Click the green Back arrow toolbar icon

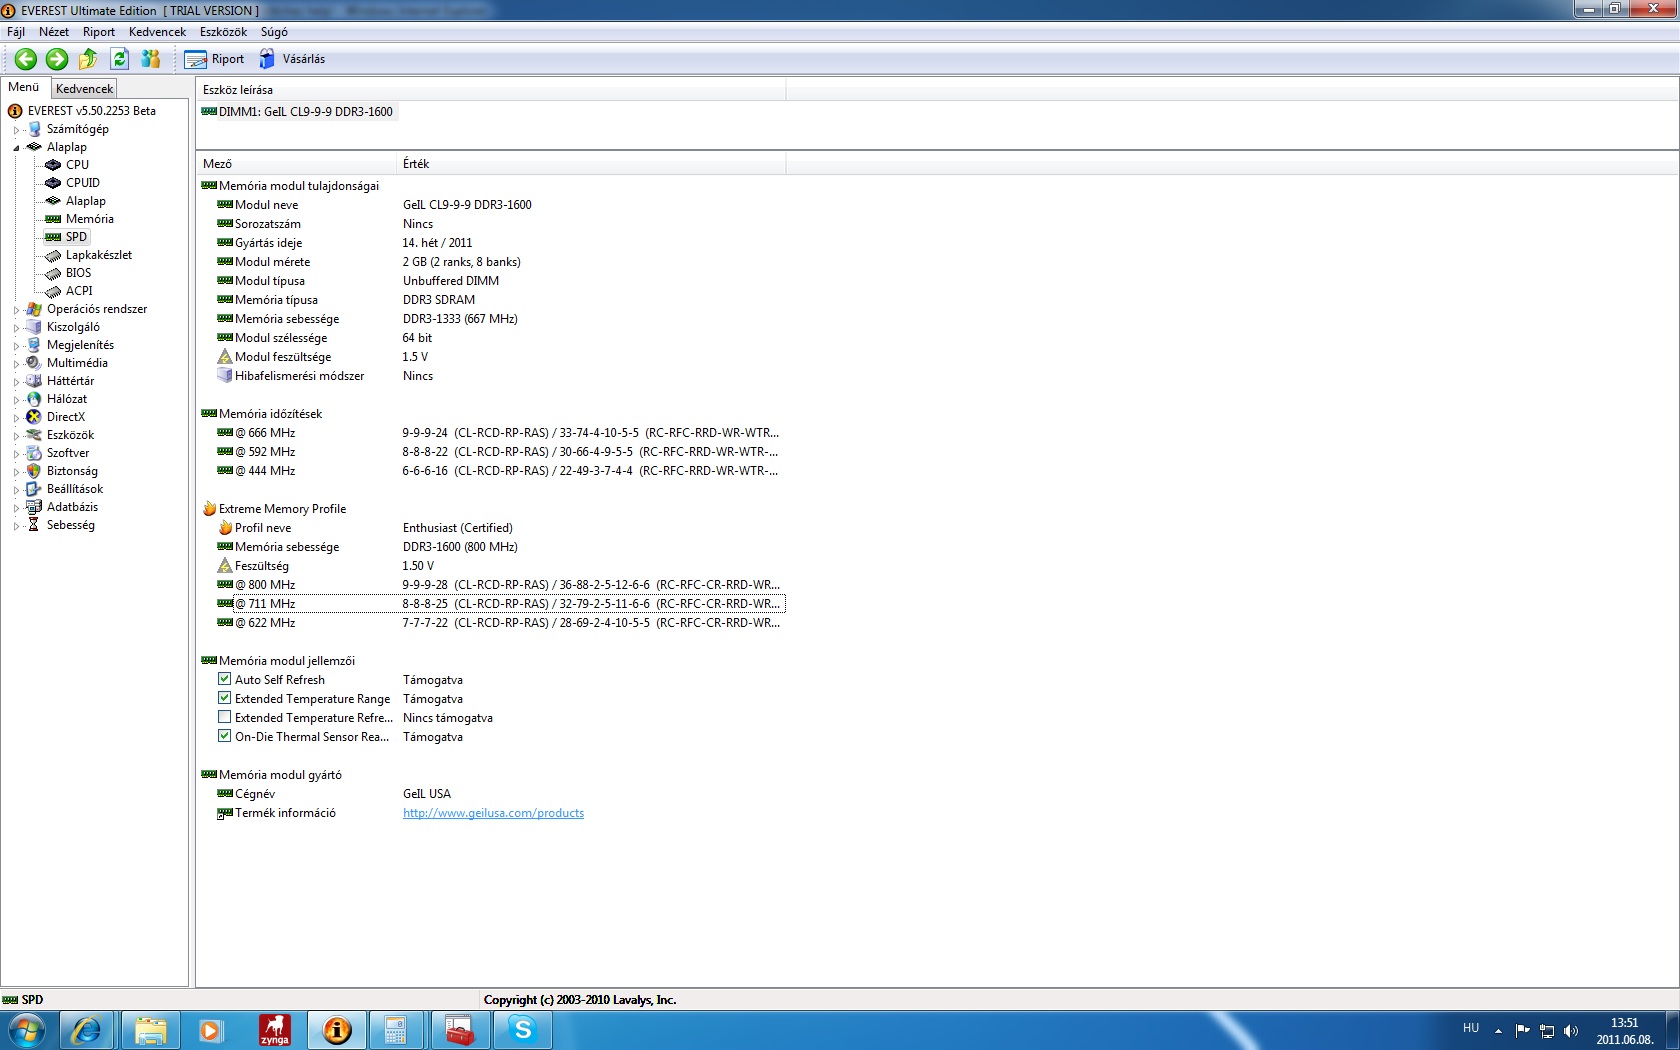26,59
